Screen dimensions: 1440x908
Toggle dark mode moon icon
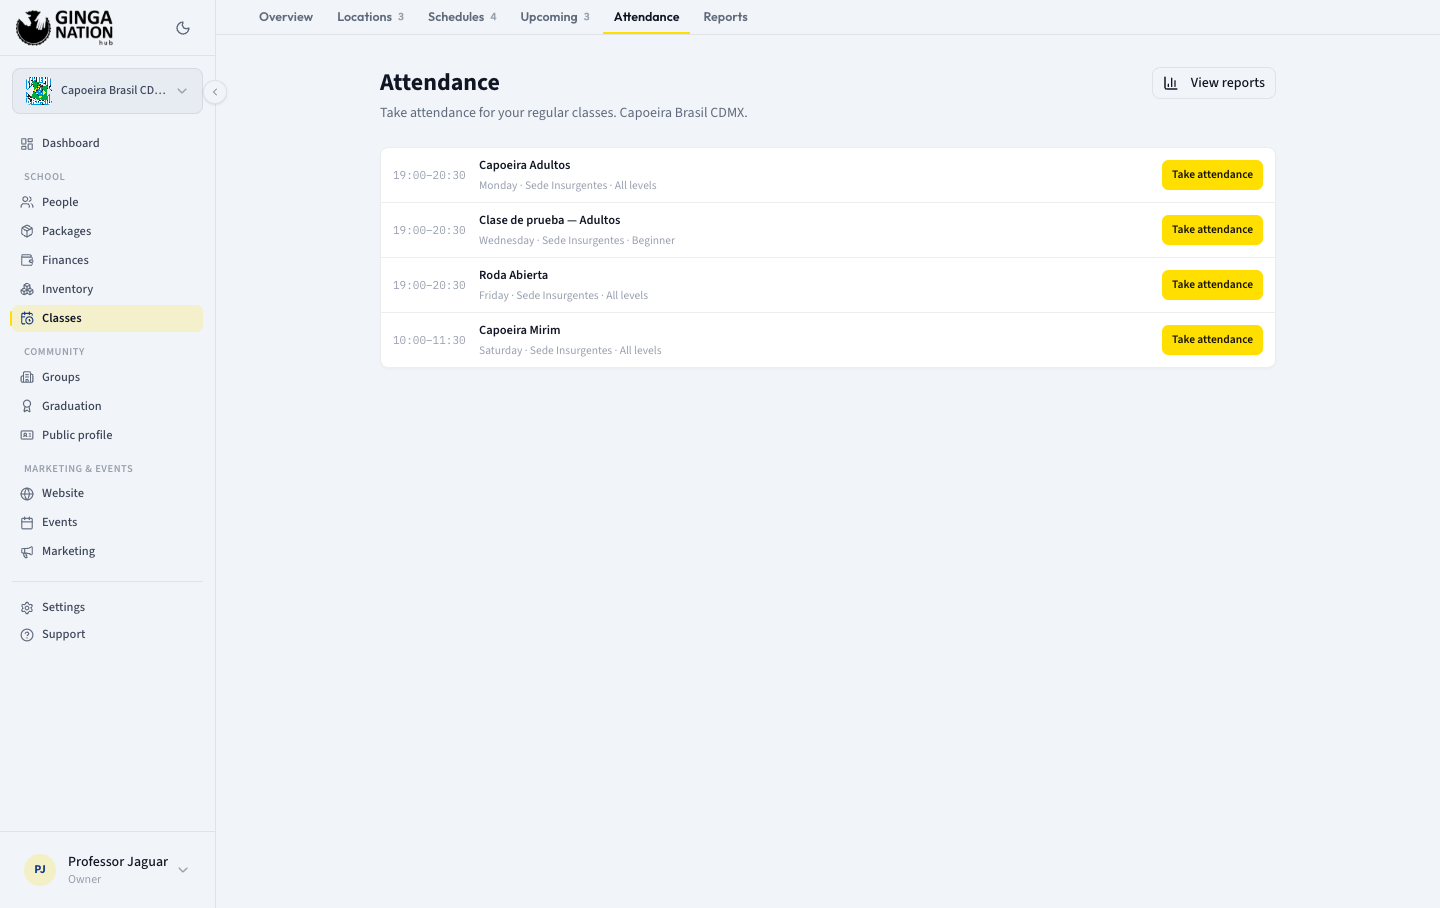(x=183, y=28)
